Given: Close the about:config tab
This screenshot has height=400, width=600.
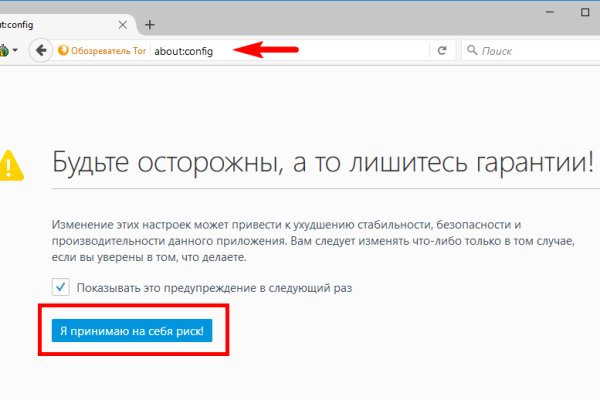Looking at the screenshot, I should click(x=122, y=23).
